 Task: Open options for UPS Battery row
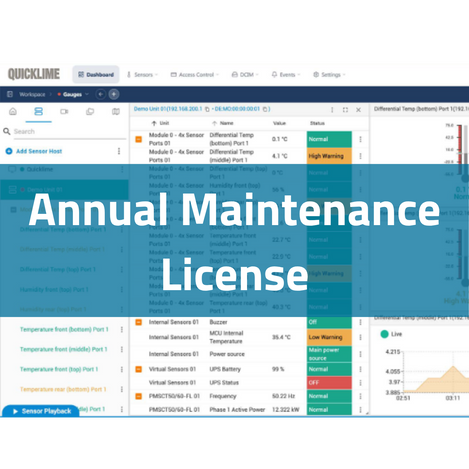click(360, 369)
